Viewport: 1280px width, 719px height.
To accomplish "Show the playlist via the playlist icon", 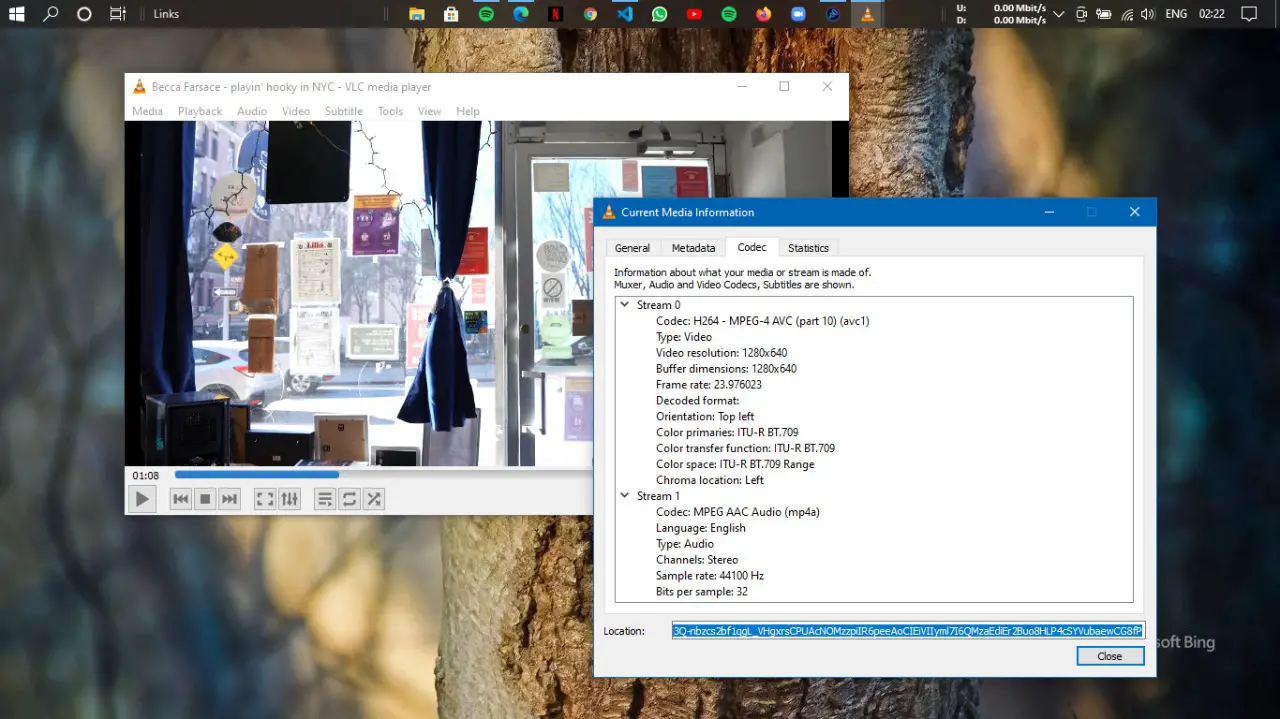I will pyautogui.click(x=325, y=499).
